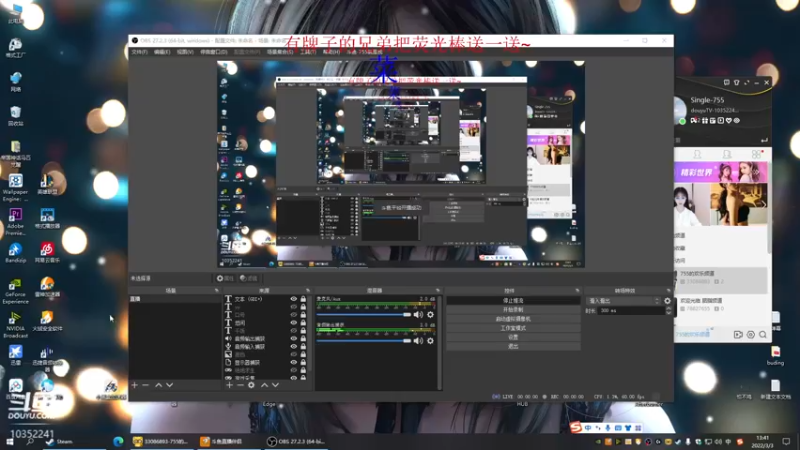Pop out the Scene Transitions dock panel
This screenshot has width=800, height=450.
click(x=668, y=291)
